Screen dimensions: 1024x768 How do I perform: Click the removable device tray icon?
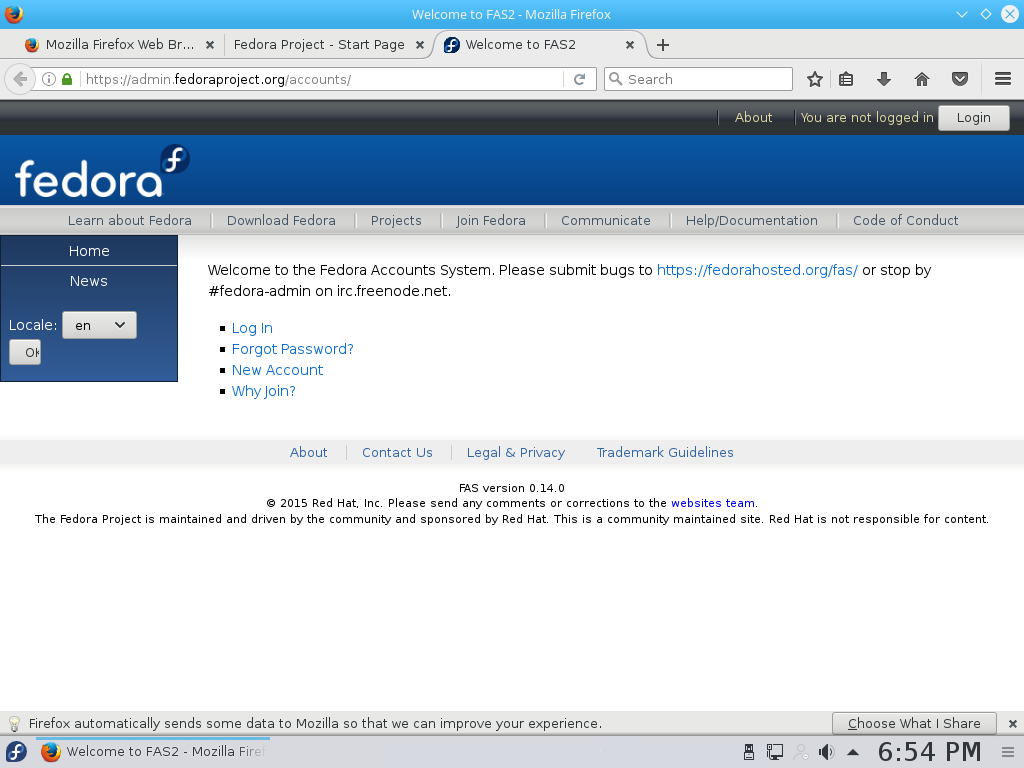coord(749,752)
